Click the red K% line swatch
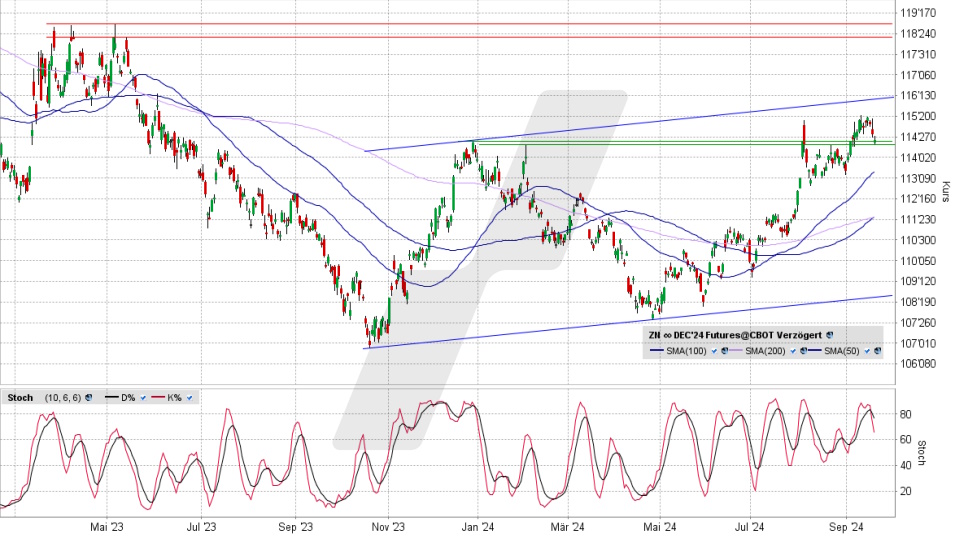Image resolution: width=960 pixels, height=540 pixels. point(158,397)
